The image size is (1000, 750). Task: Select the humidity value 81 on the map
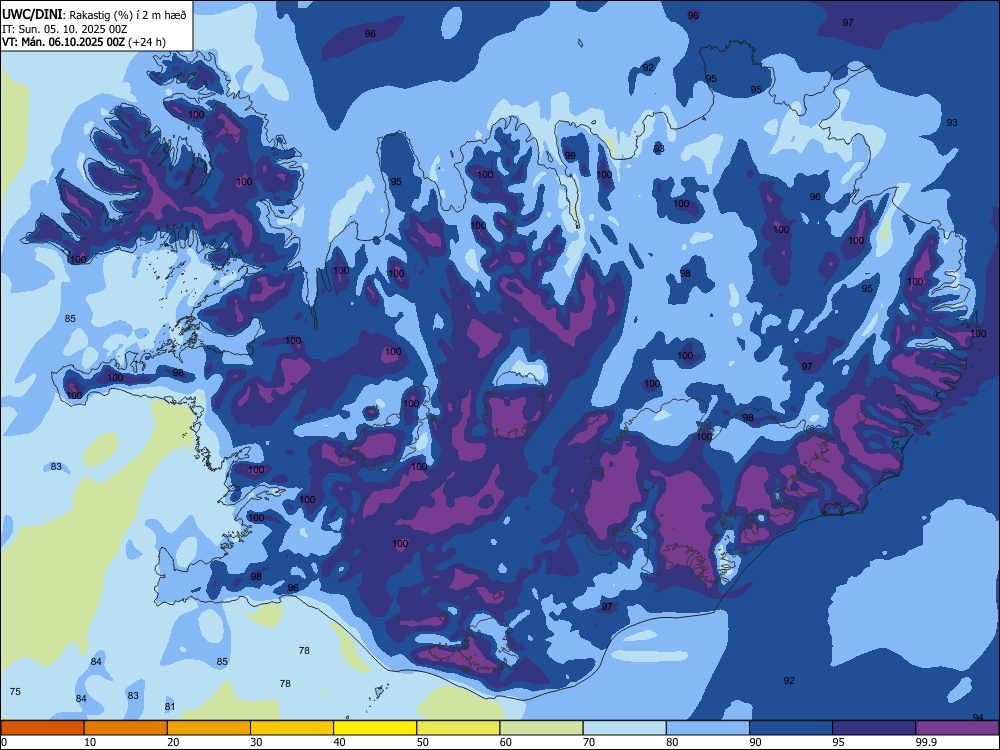170,707
